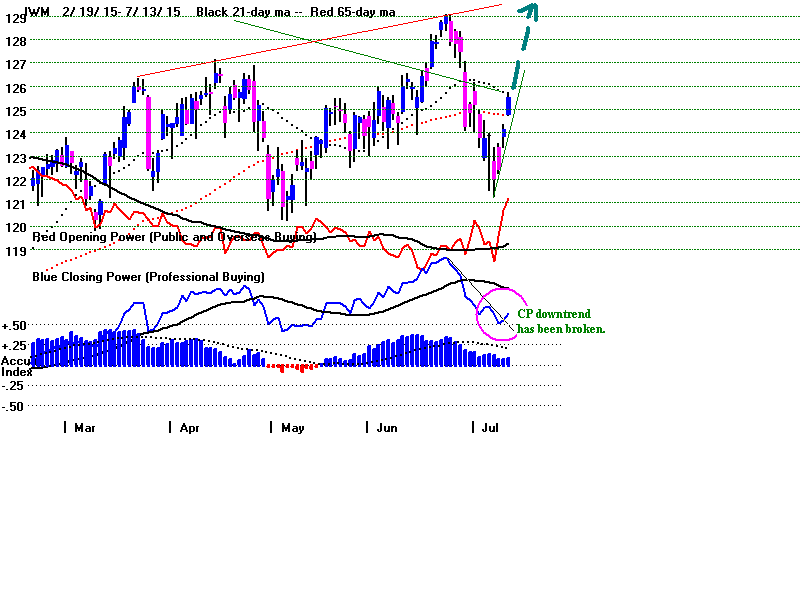Select the Blue Closing Power label

[148, 276]
